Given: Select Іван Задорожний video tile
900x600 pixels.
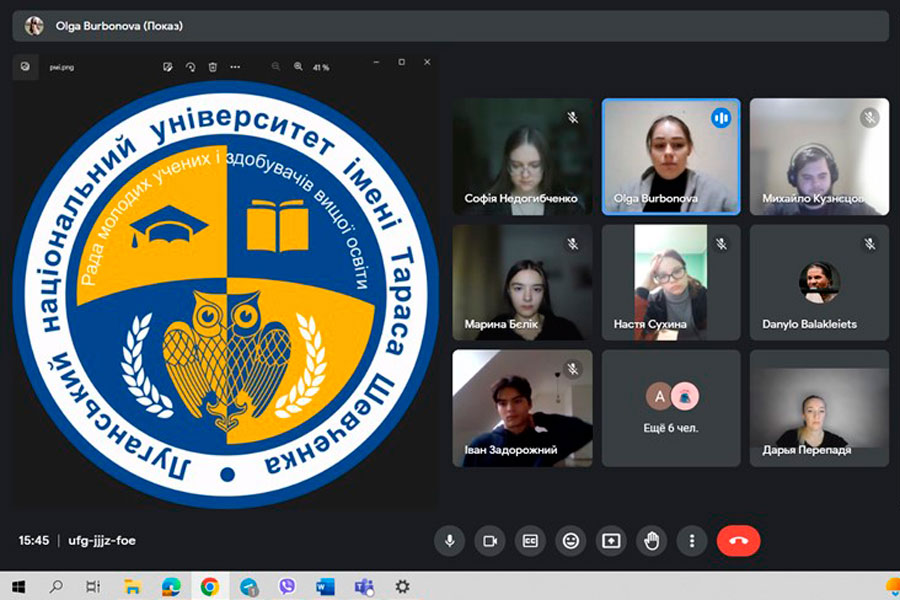Looking at the screenshot, I should coord(522,408).
